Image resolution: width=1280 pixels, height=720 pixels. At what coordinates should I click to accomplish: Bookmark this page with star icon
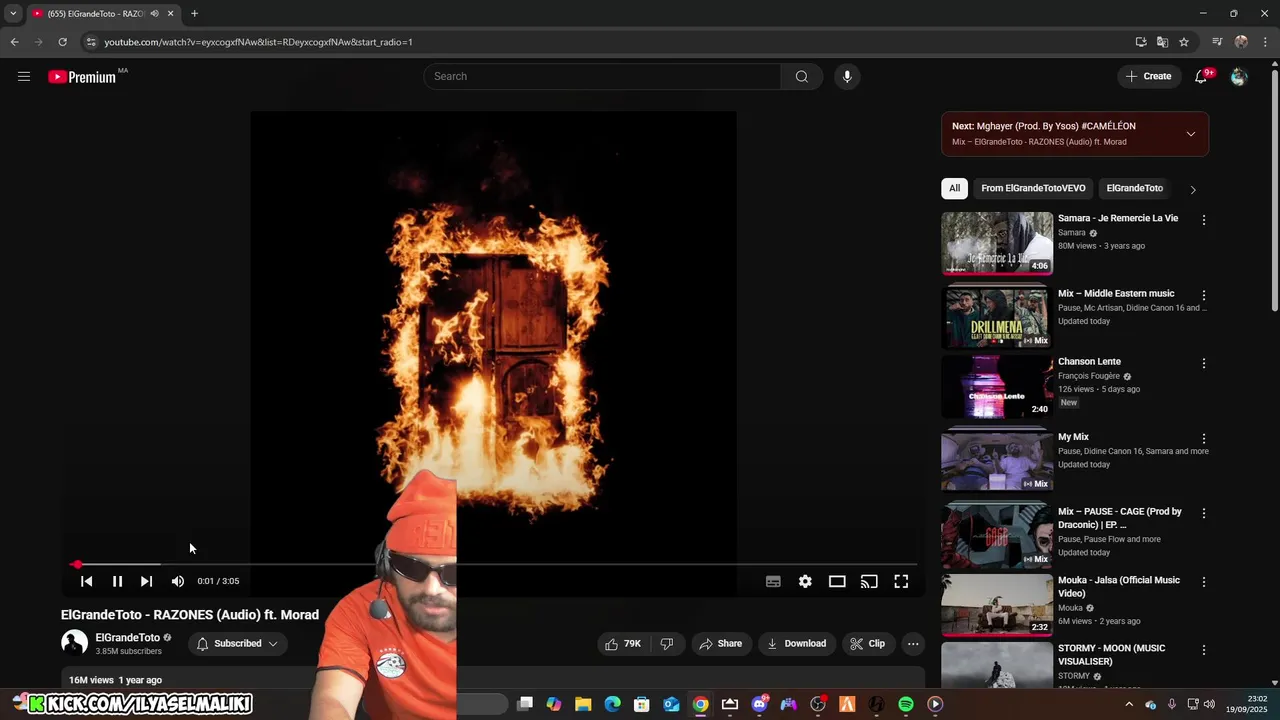[x=1184, y=42]
